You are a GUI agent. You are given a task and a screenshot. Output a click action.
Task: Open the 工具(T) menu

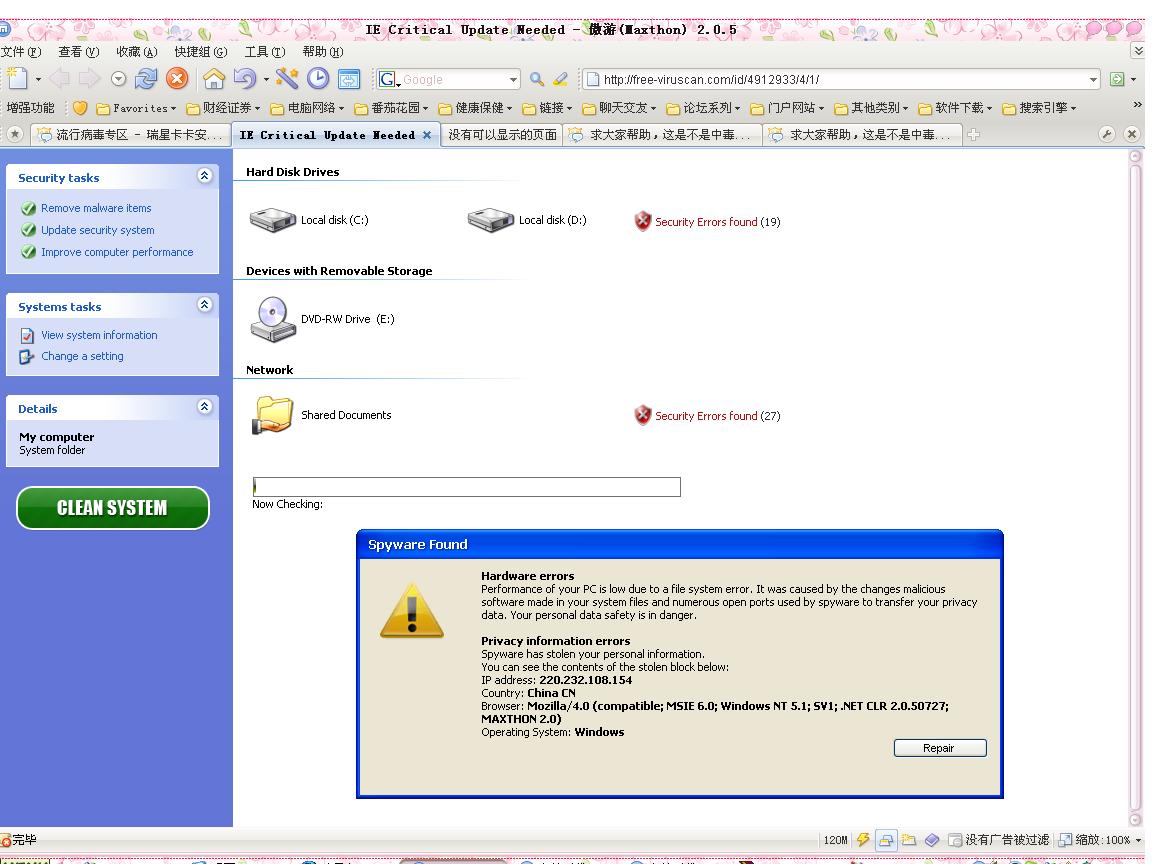(x=264, y=51)
